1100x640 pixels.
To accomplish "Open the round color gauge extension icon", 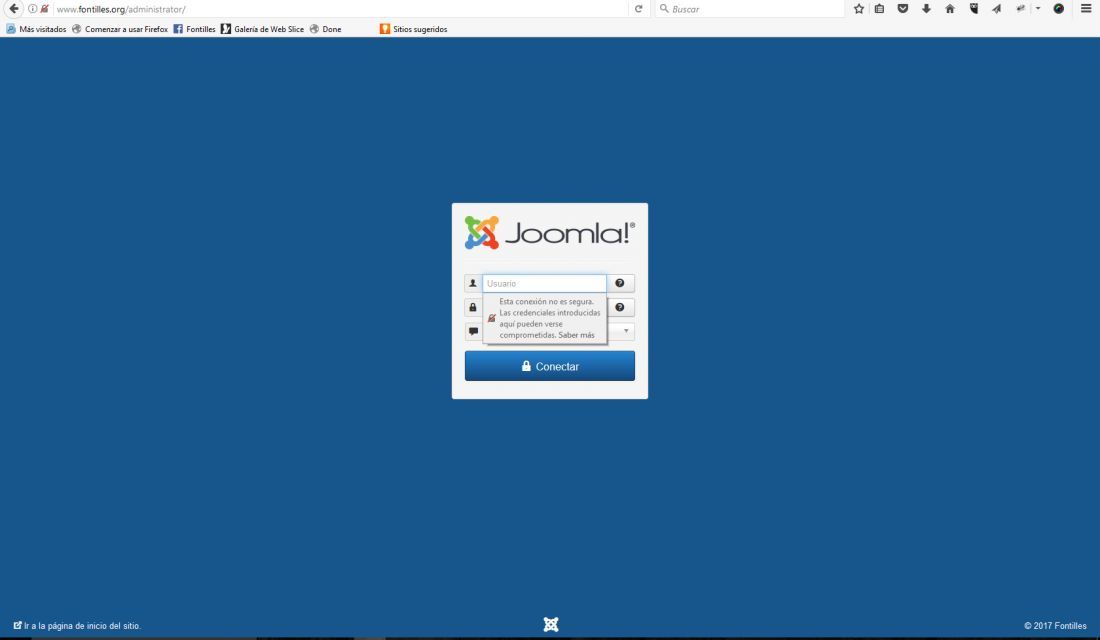I will (x=1059, y=9).
